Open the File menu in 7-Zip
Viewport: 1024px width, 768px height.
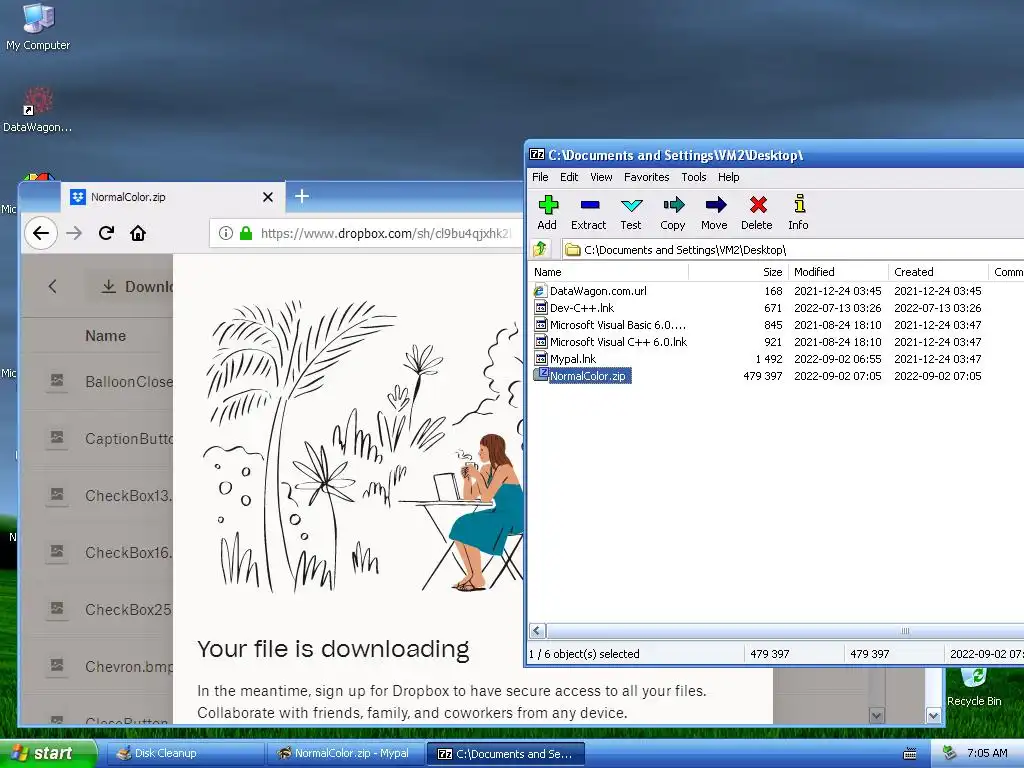tap(540, 177)
